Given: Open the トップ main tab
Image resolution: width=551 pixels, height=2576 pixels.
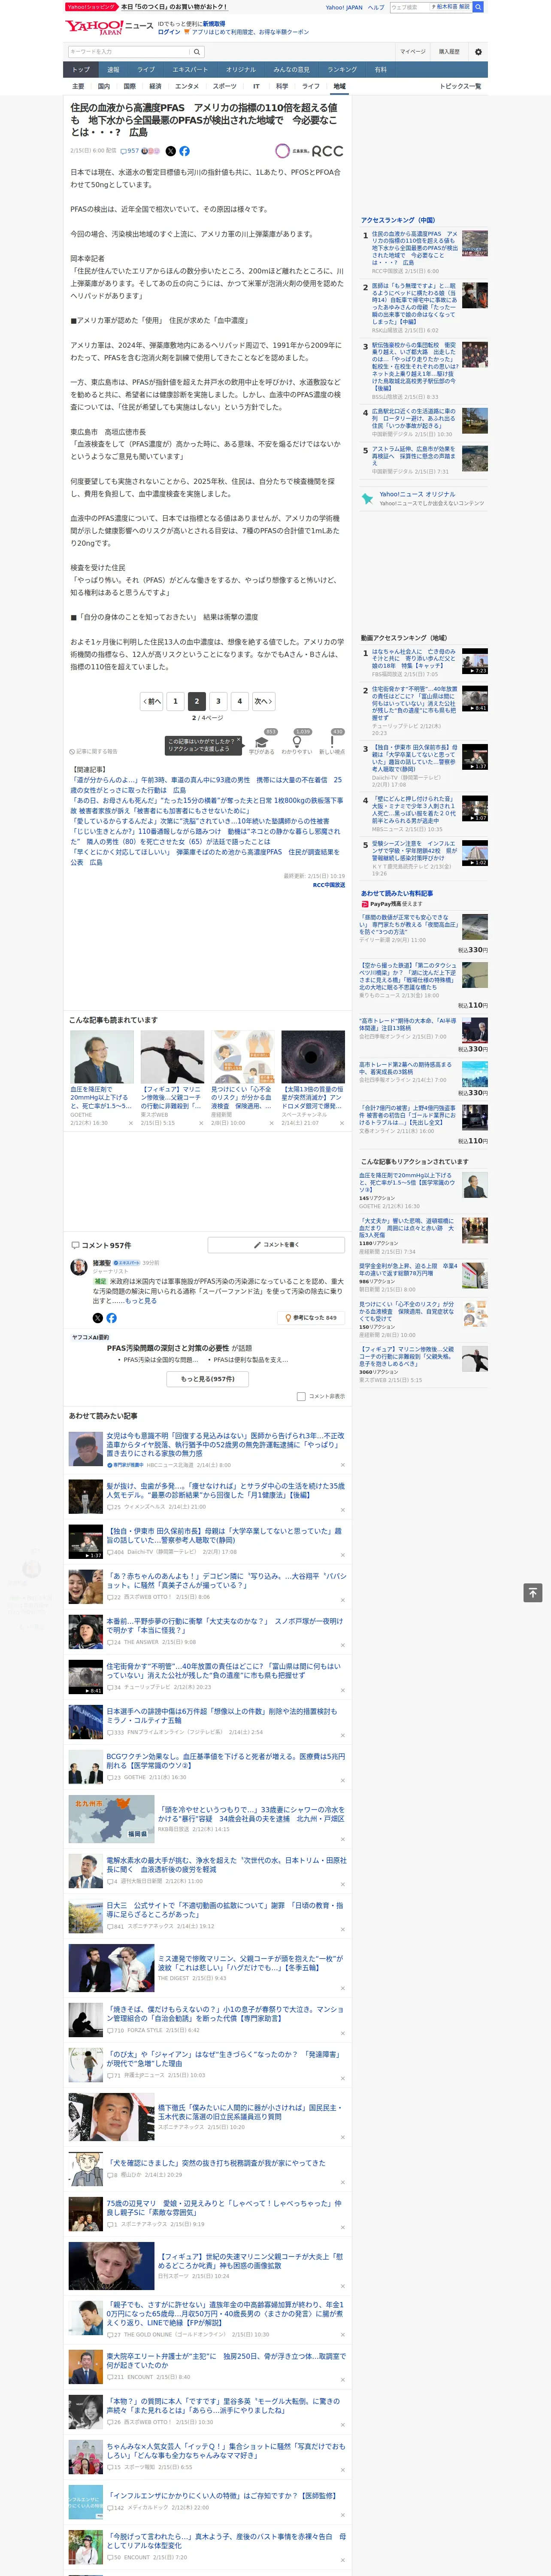Looking at the screenshot, I should (x=81, y=69).
